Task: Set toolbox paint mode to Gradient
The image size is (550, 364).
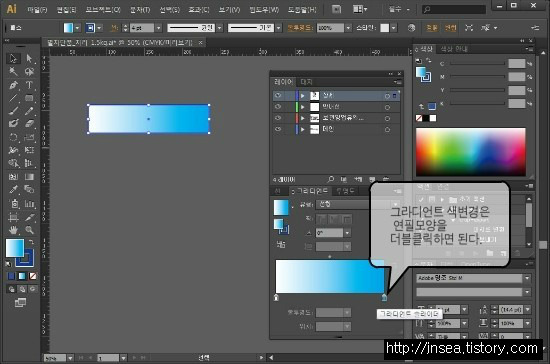Action: (x=22, y=276)
